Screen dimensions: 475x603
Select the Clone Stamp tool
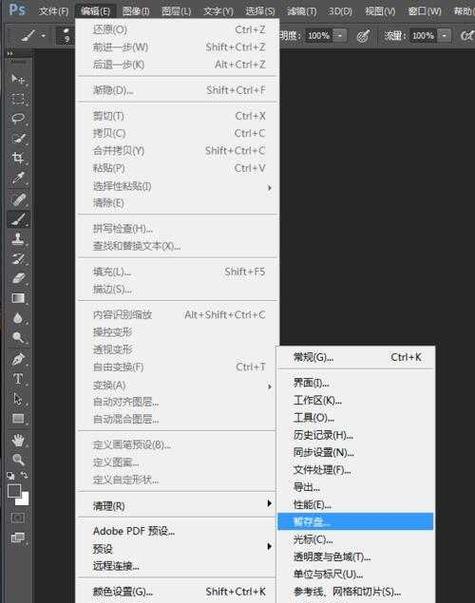point(18,238)
